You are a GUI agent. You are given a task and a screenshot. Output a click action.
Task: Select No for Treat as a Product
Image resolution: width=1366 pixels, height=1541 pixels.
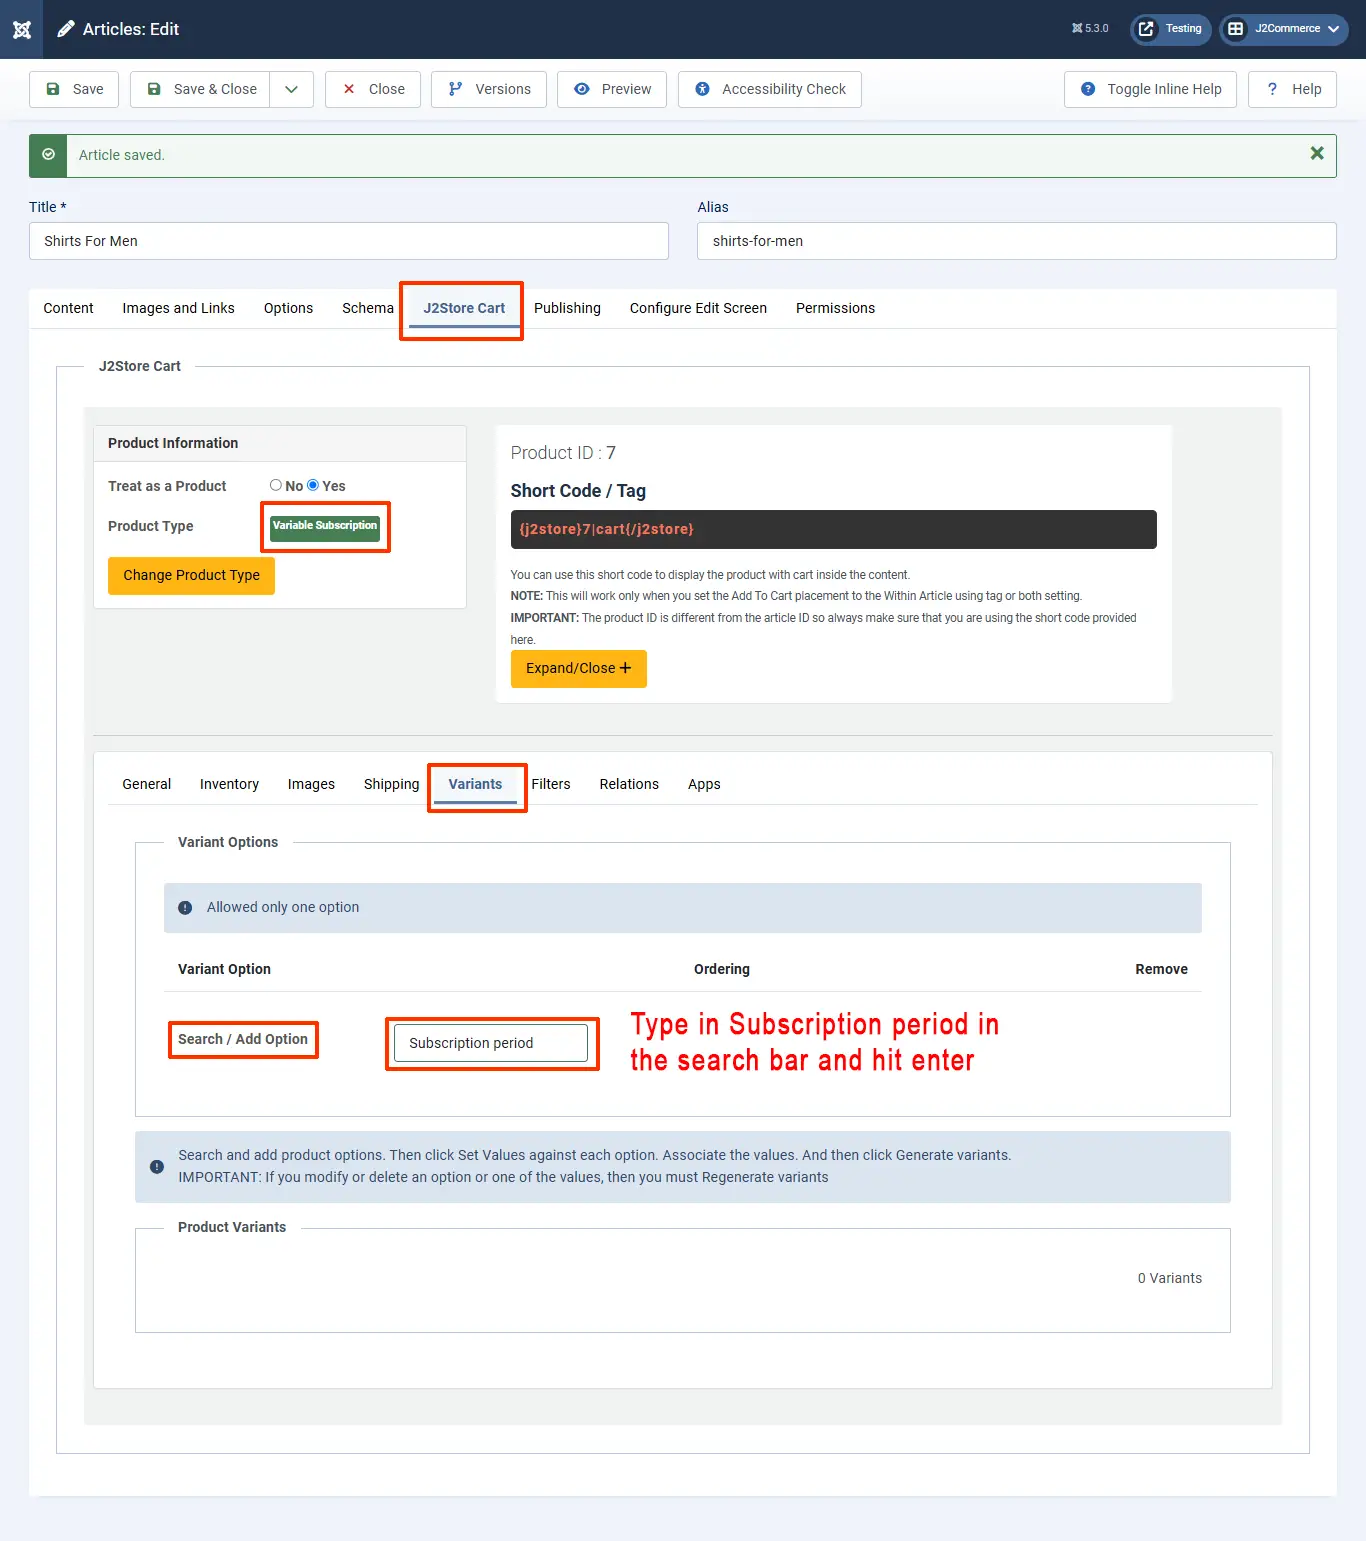[x=276, y=485]
